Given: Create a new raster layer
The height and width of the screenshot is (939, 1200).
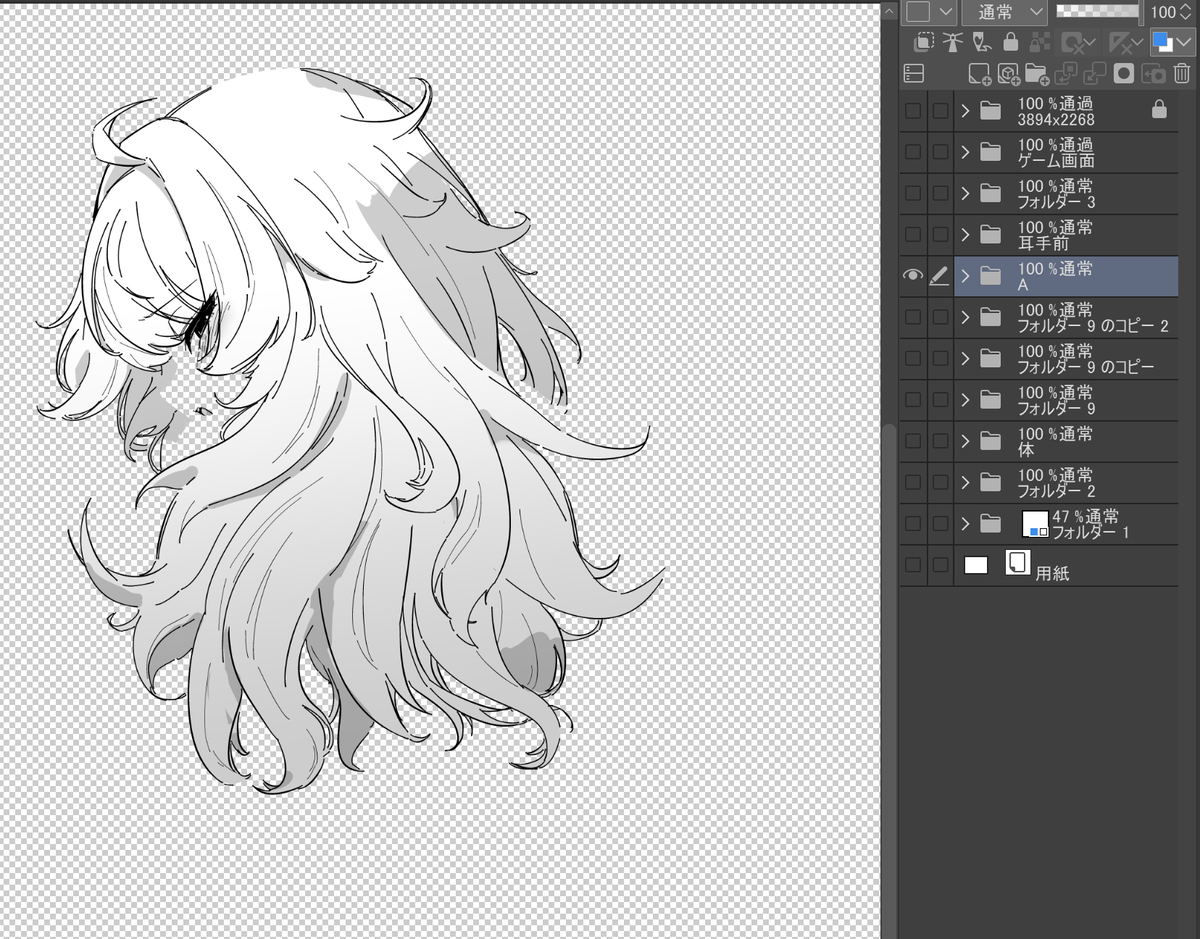Looking at the screenshot, I should (x=980, y=73).
